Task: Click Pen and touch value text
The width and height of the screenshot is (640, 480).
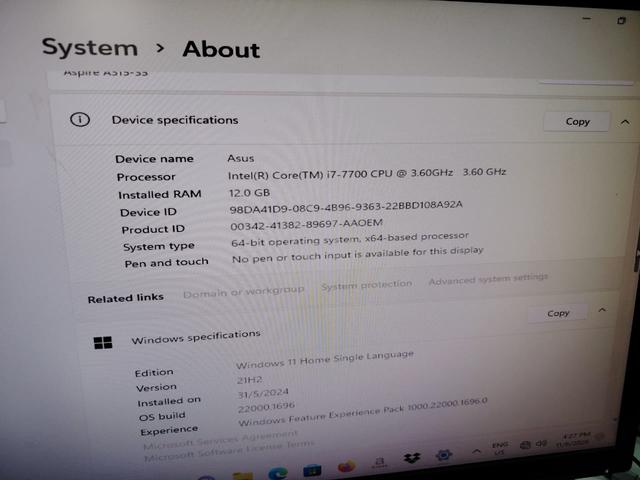Action: [358, 255]
